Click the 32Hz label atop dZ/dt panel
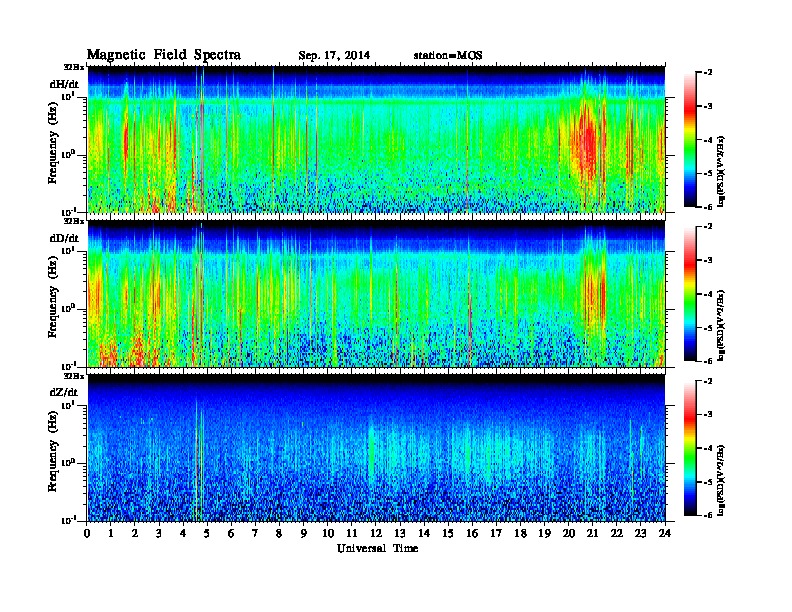The height and width of the screenshot is (612, 792). tap(73, 376)
